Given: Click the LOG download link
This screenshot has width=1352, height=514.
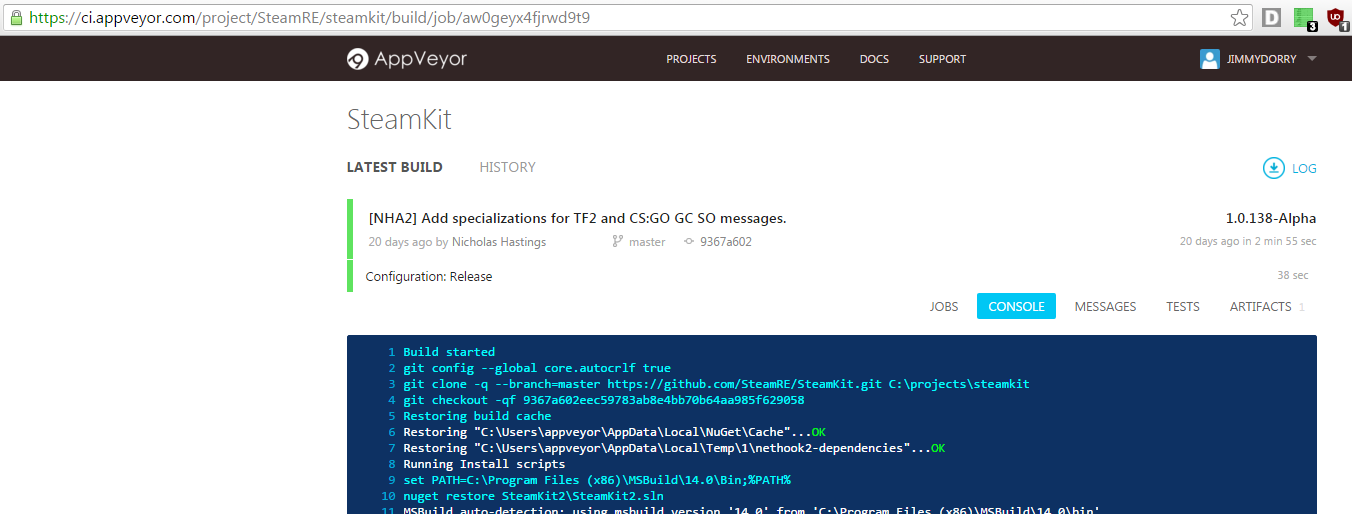Looking at the screenshot, I should 1304,168.
